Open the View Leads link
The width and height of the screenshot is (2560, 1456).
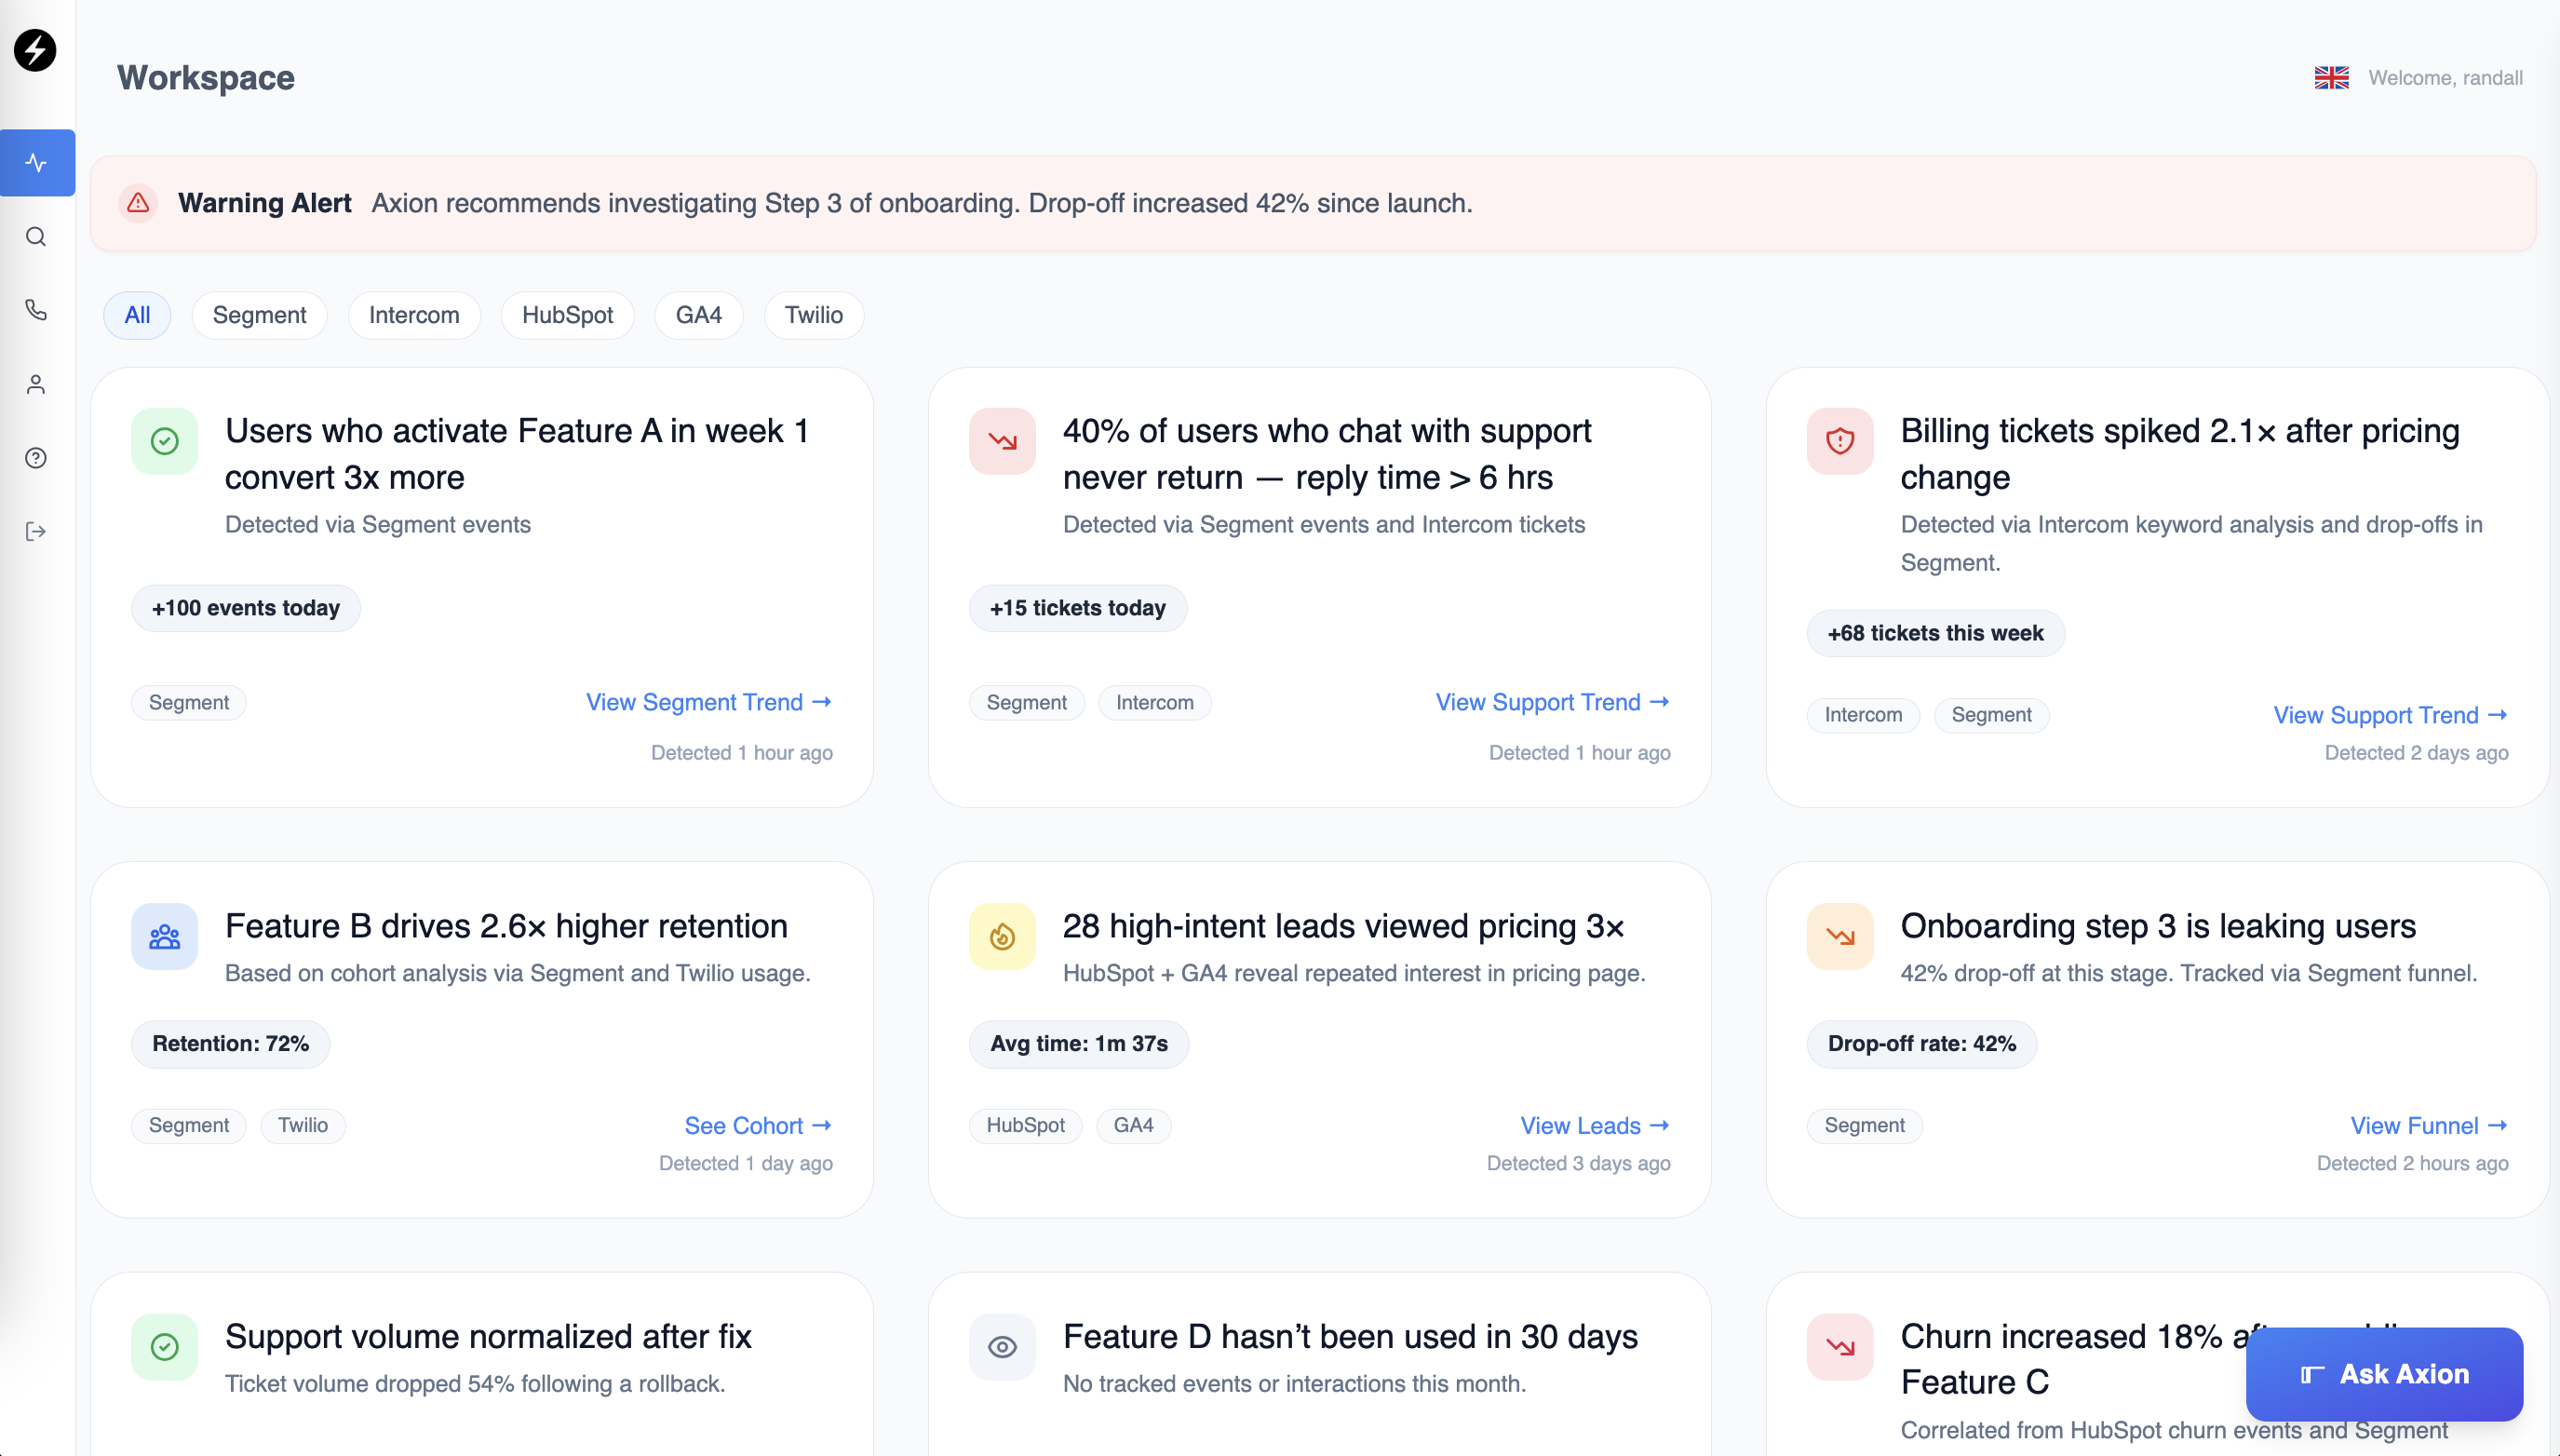(1595, 1126)
